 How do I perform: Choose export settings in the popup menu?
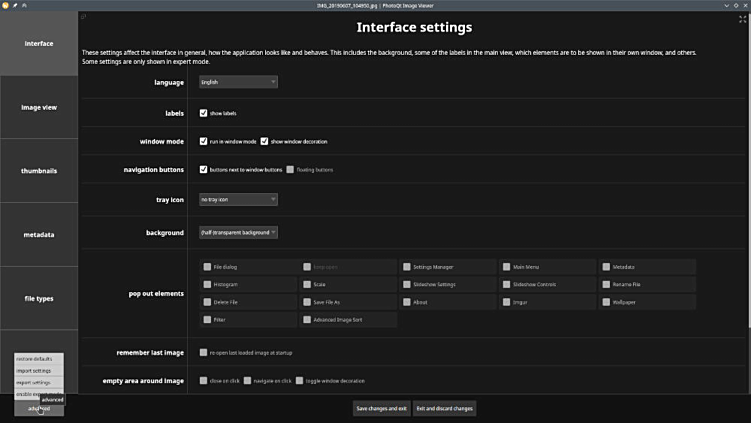tap(34, 382)
